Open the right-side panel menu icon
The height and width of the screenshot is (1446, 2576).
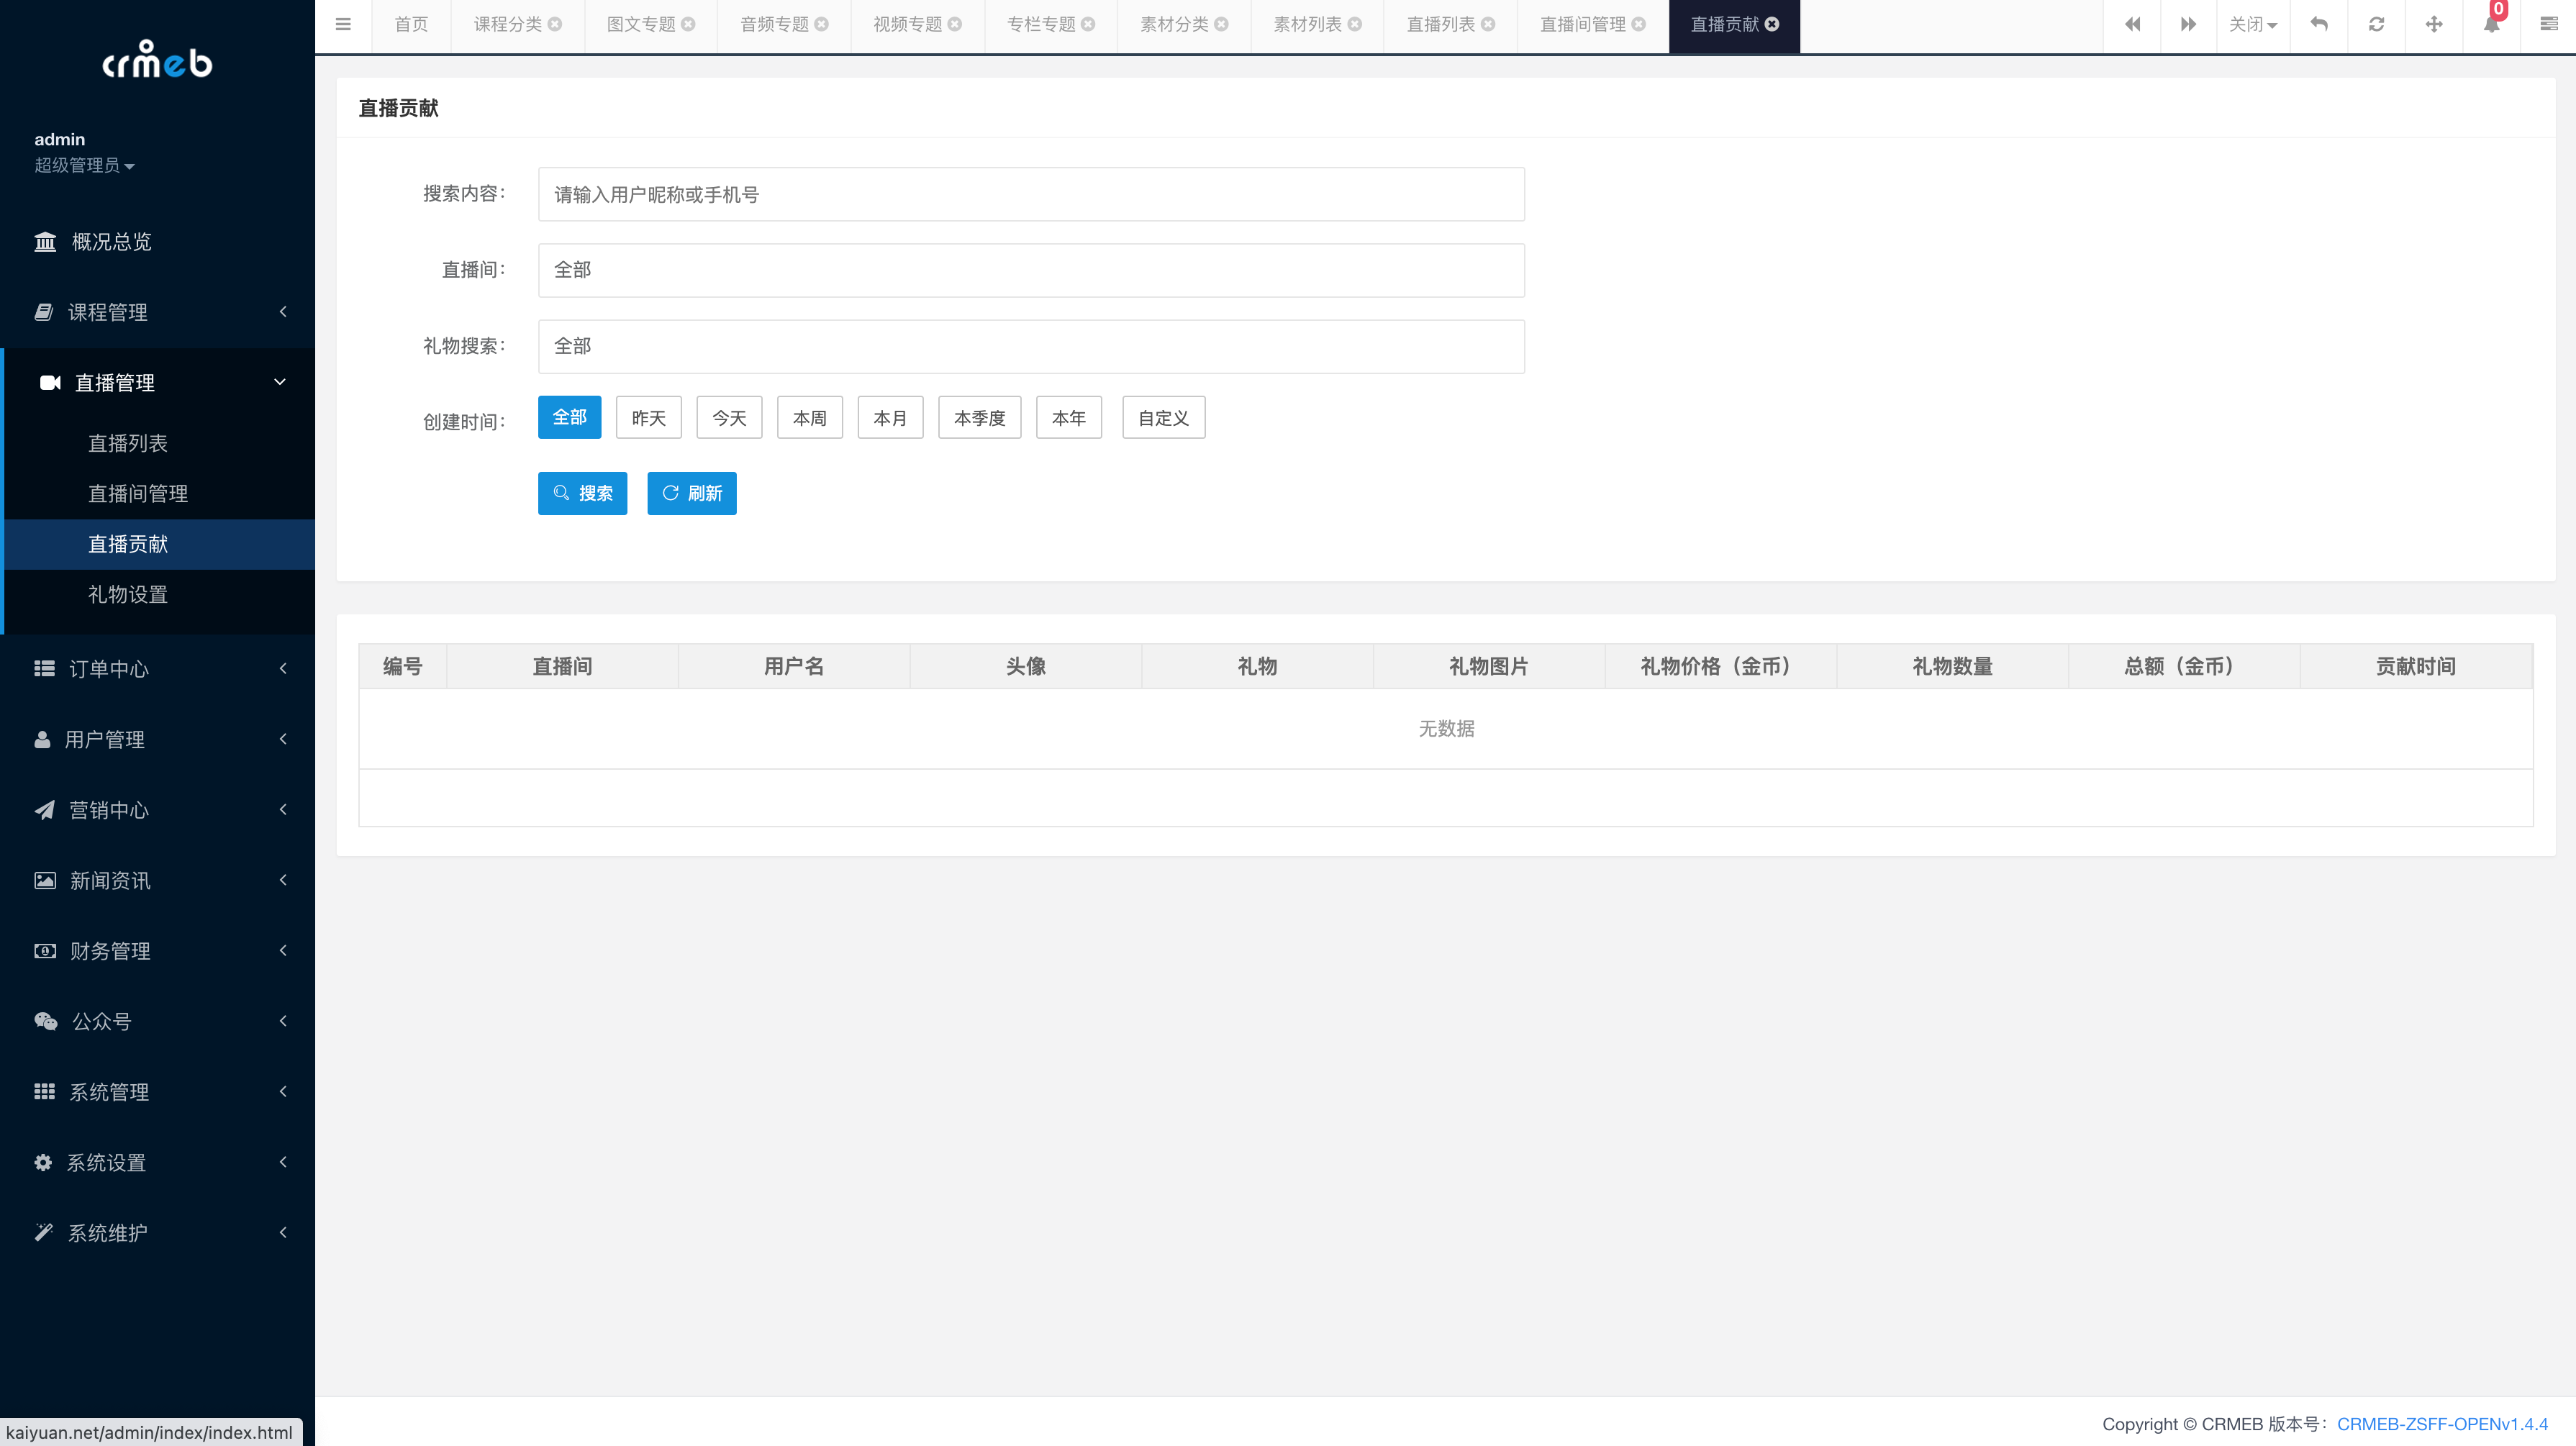(2548, 24)
